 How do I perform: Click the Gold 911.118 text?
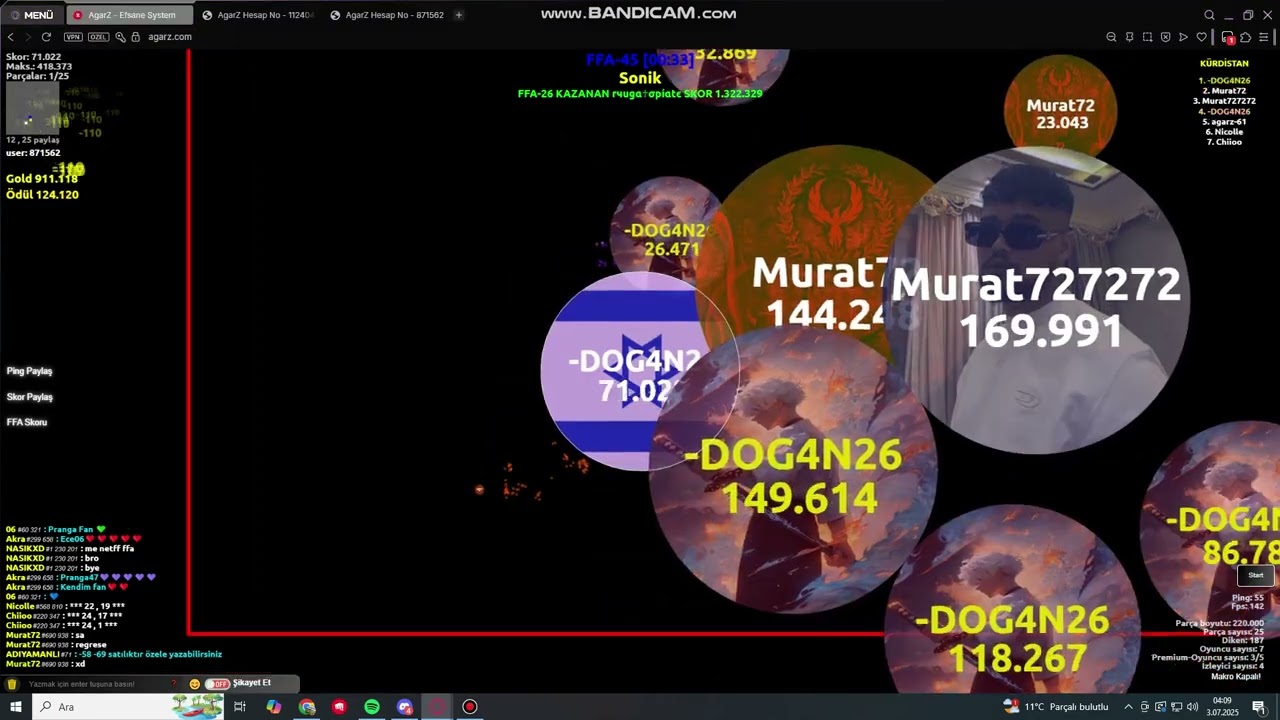click(x=42, y=179)
